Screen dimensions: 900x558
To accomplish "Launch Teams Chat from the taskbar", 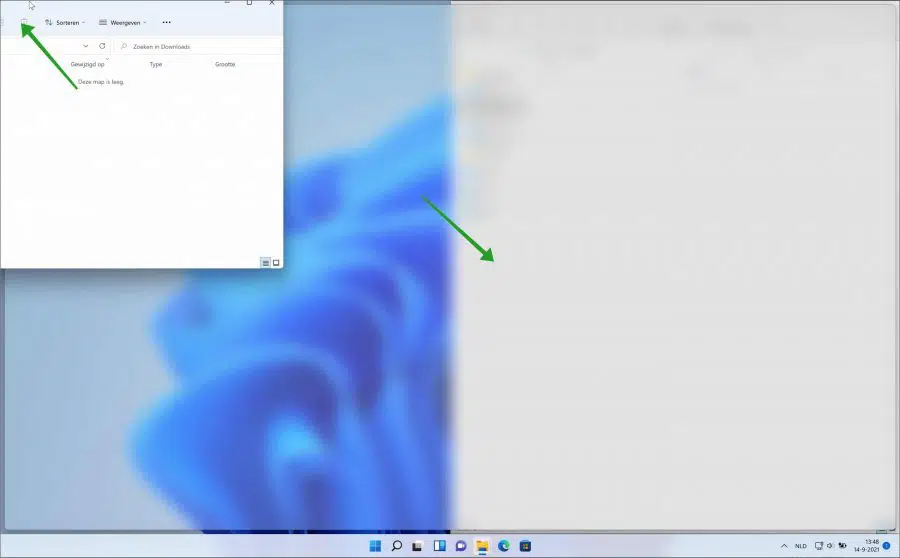I will (x=460, y=546).
